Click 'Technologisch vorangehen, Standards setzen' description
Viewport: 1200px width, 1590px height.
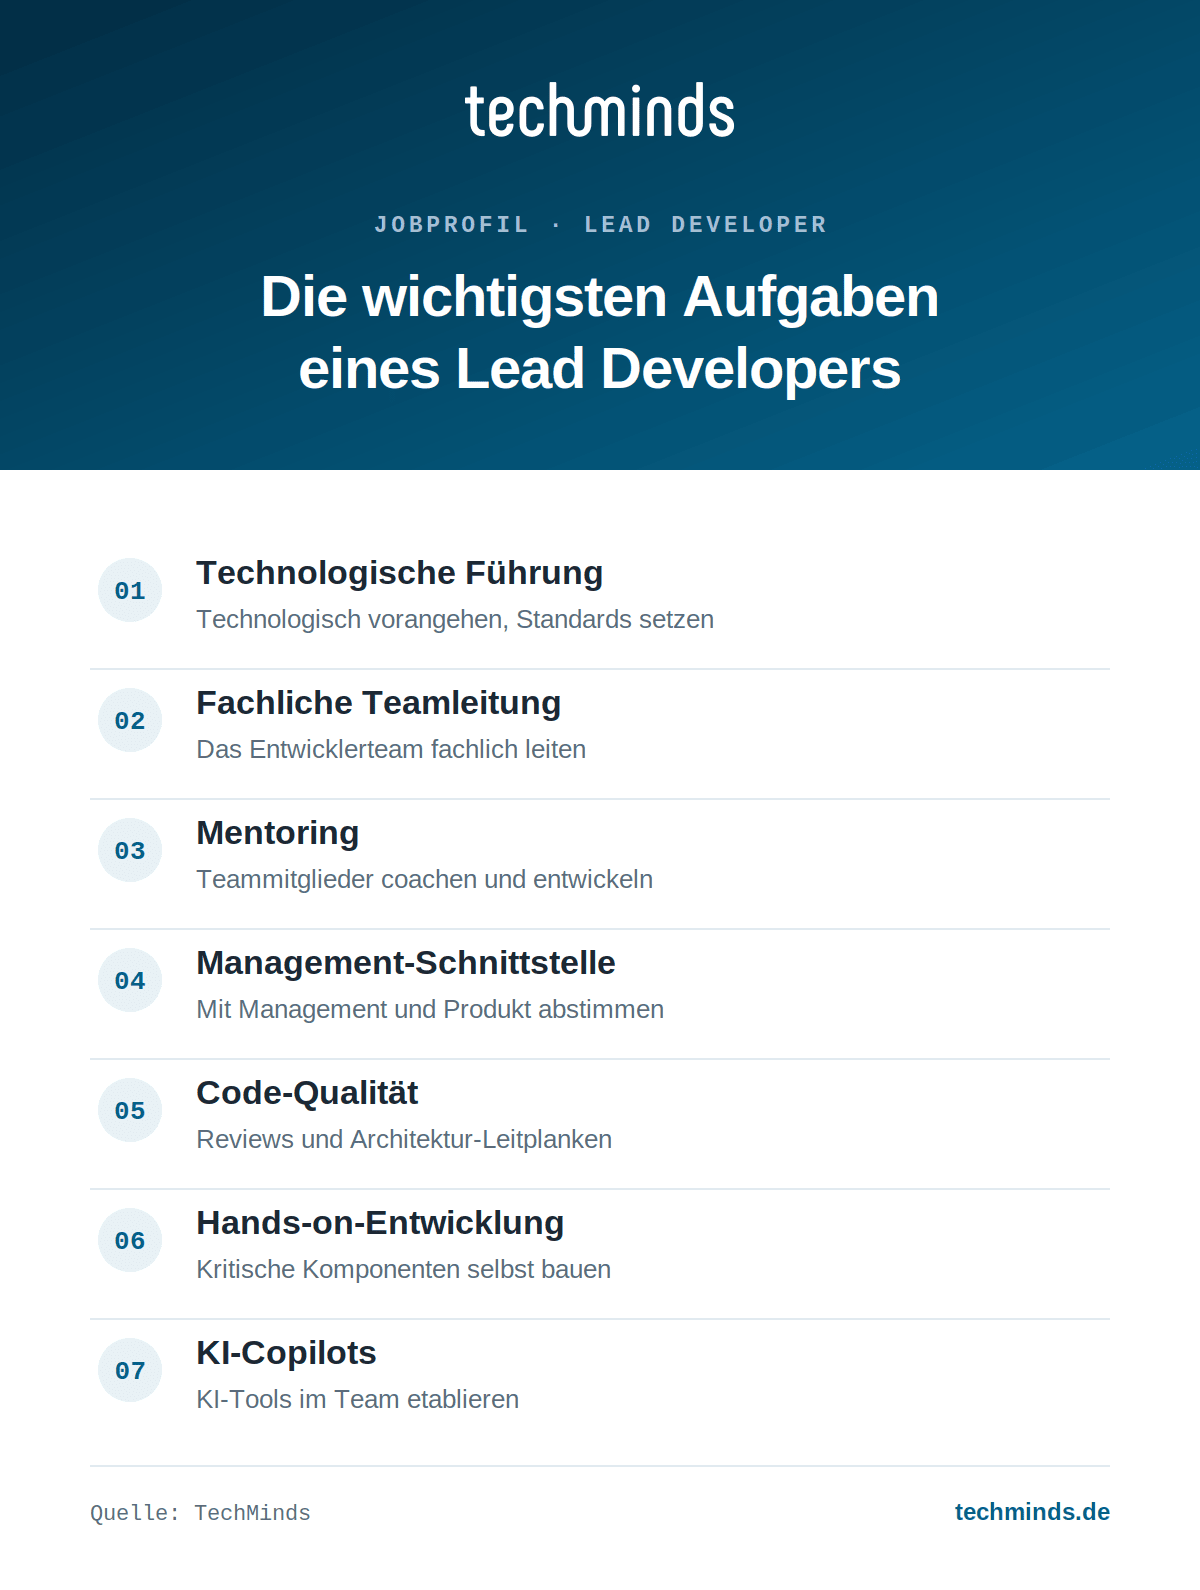pyautogui.click(x=455, y=619)
